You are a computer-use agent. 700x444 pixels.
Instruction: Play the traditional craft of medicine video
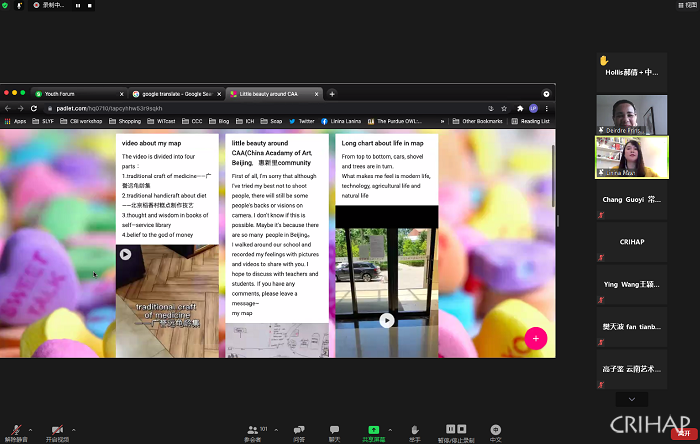(125, 254)
